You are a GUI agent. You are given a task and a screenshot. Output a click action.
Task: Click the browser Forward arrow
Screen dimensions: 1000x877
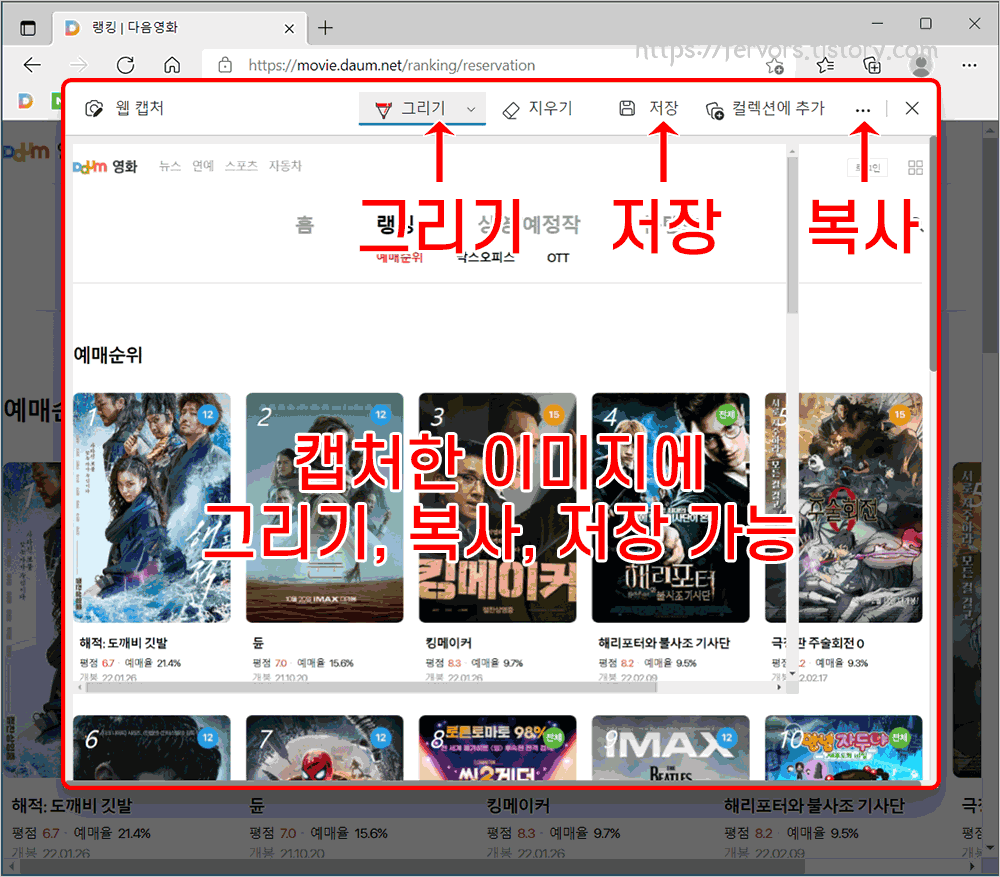click(x=78, y=65)
